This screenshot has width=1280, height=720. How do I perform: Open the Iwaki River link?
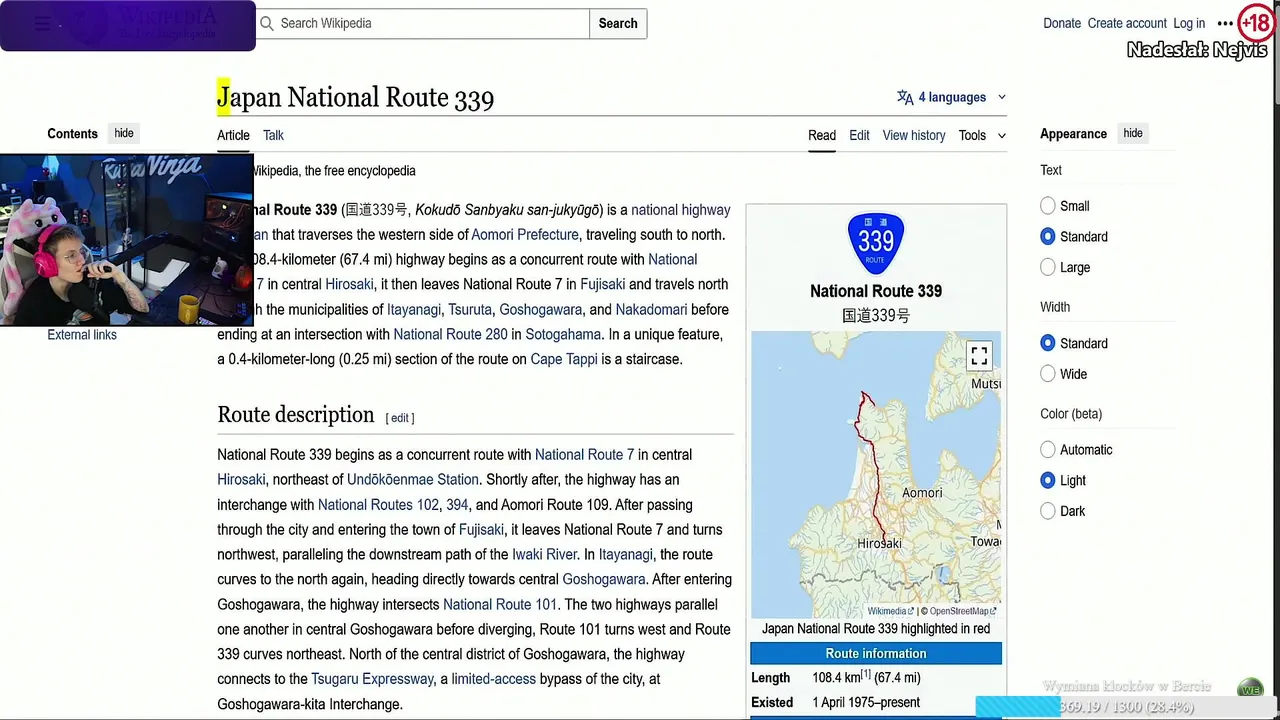(x=544, y=555)
